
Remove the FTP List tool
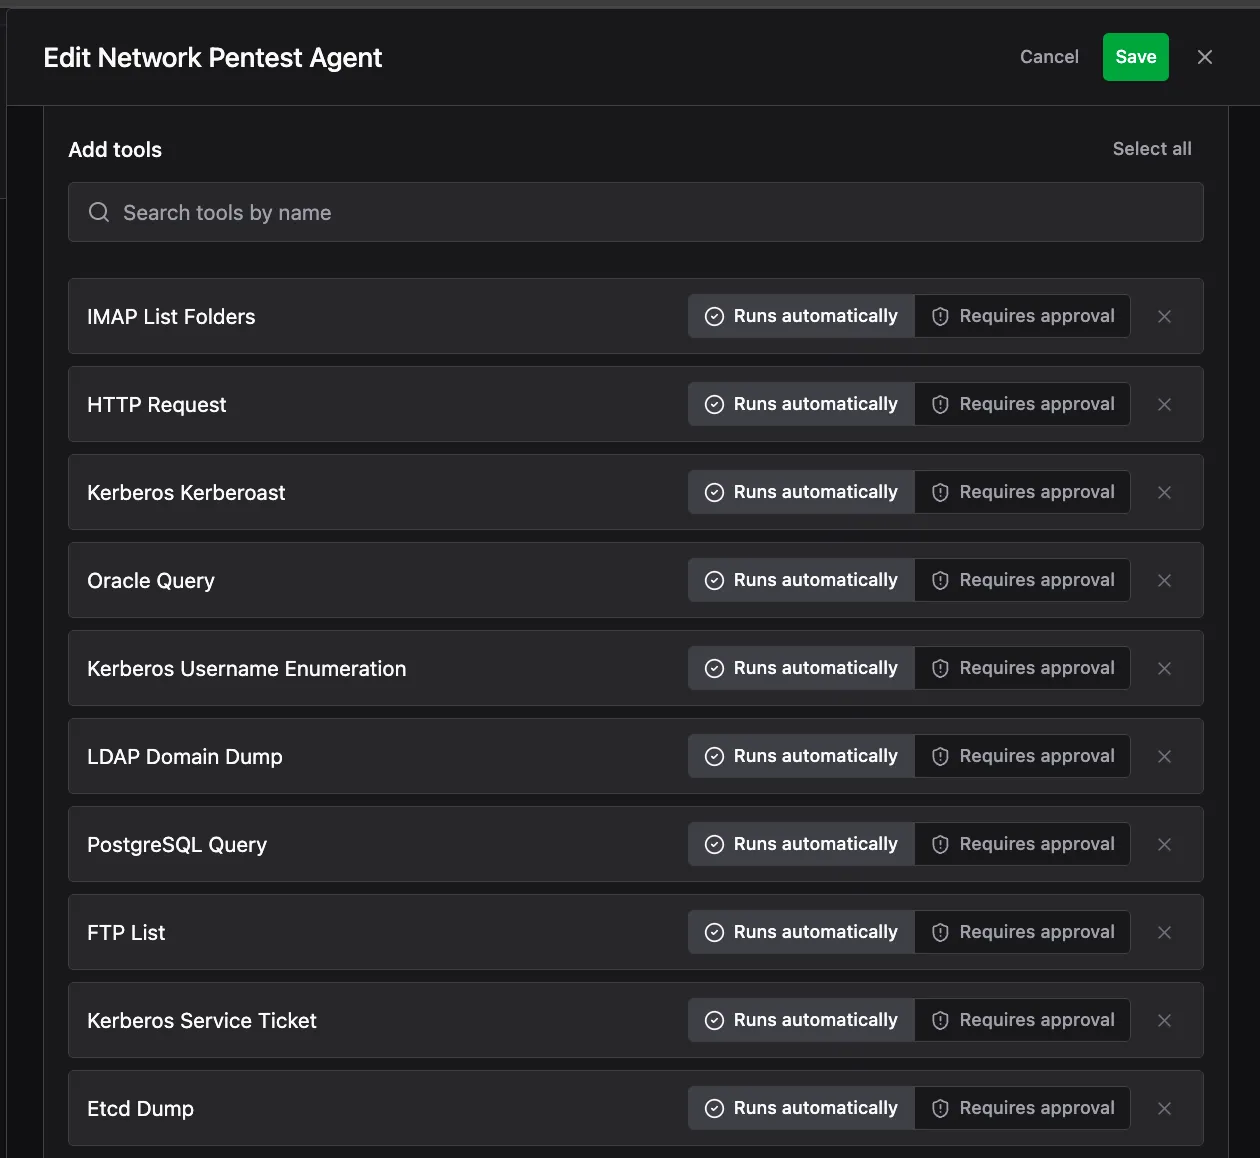pos(1164,932)
